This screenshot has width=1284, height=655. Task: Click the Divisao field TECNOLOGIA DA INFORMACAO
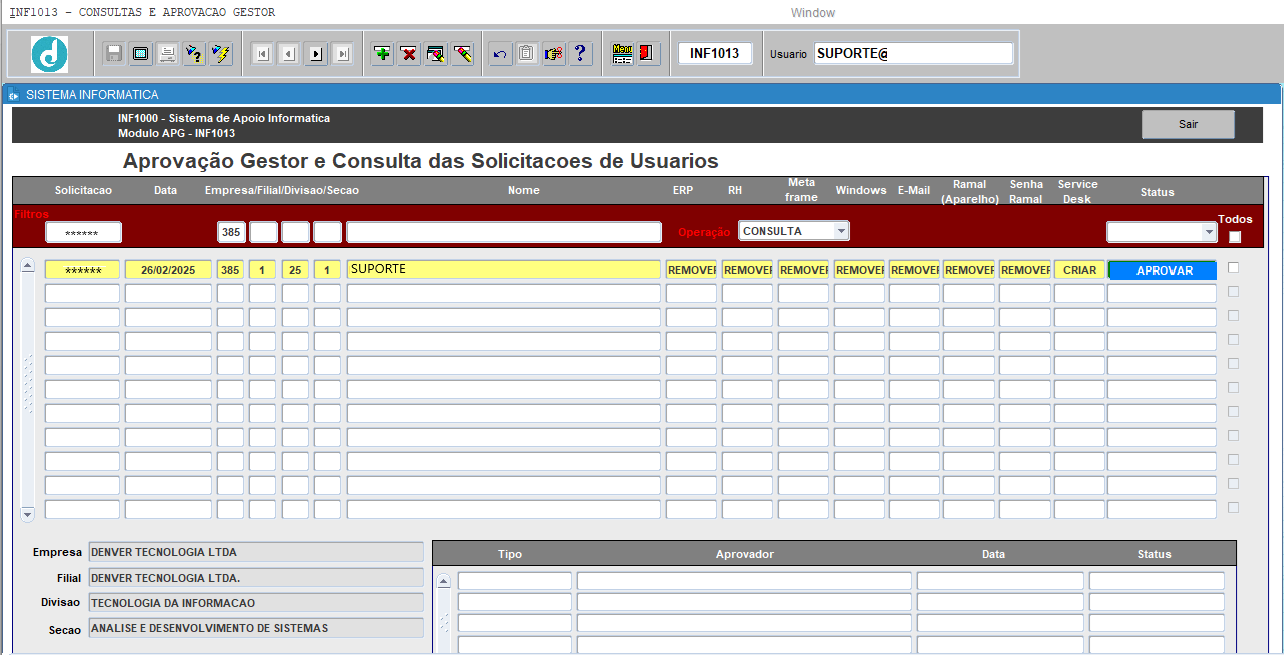coord(256,603)
